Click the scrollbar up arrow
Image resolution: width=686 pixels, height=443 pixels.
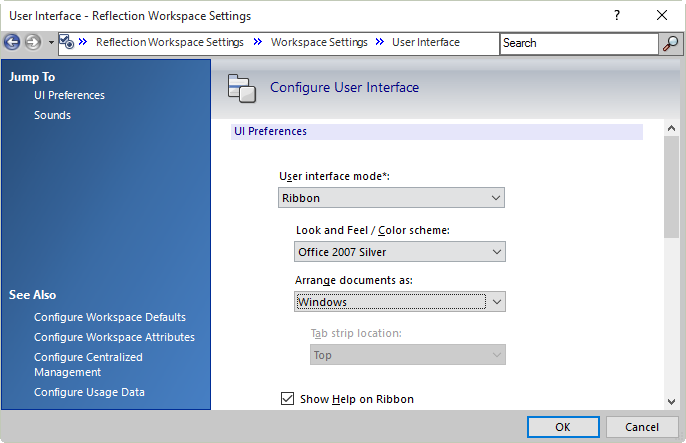(671, 128)
